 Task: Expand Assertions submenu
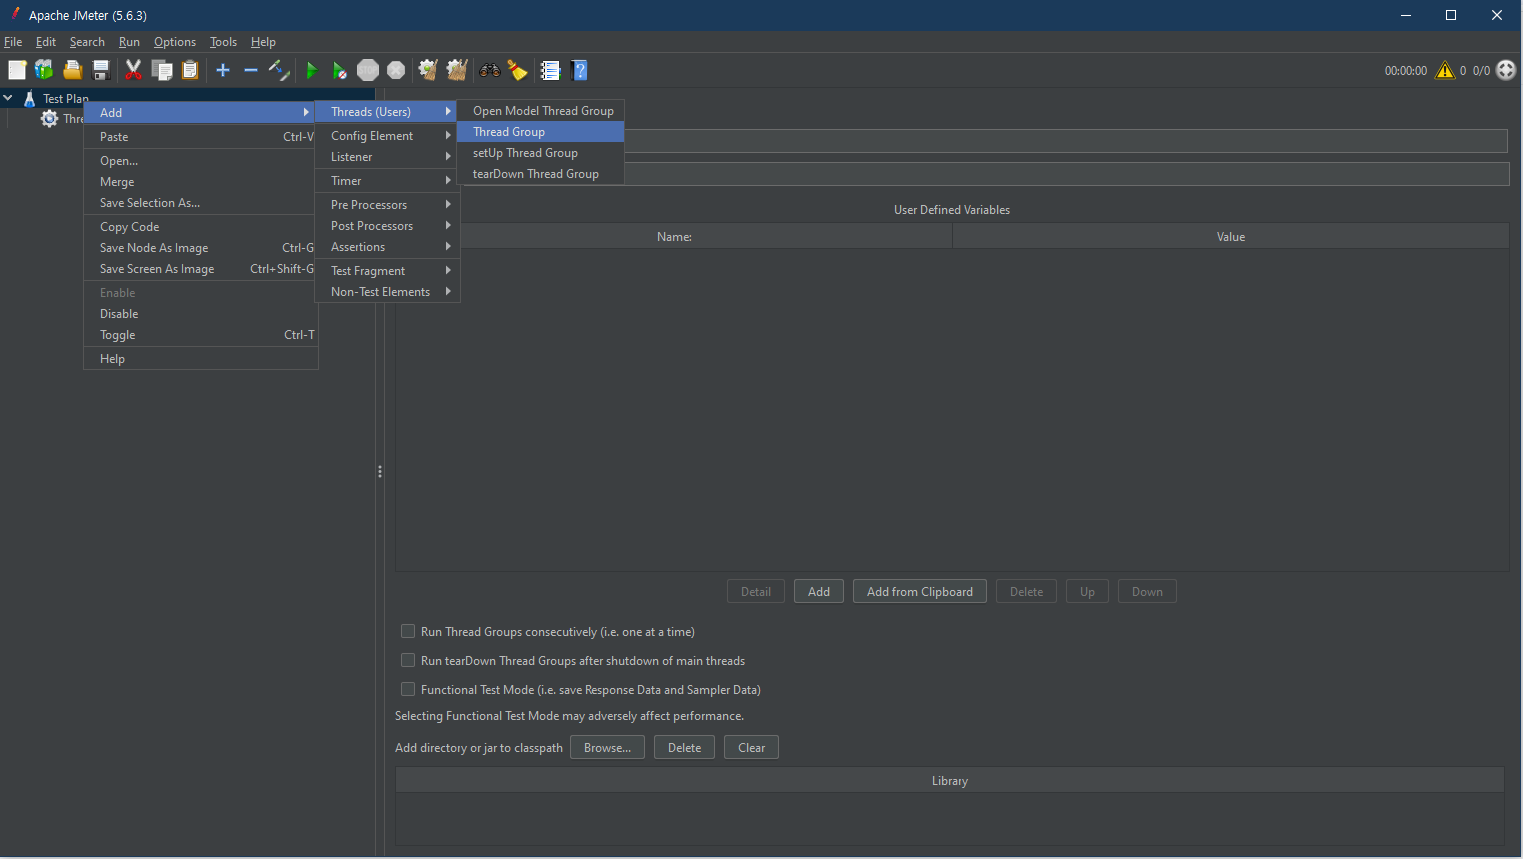click(388, 247)
